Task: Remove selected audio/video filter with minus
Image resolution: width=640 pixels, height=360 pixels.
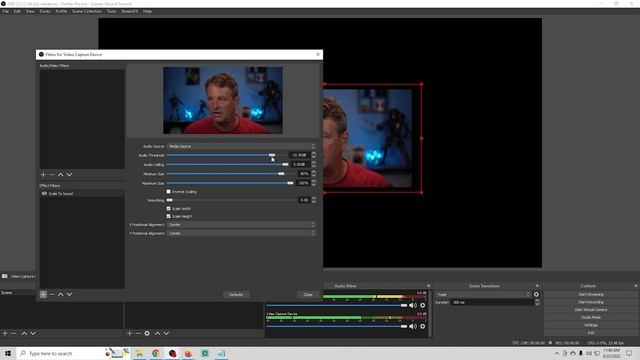Action: click(52, 175)
